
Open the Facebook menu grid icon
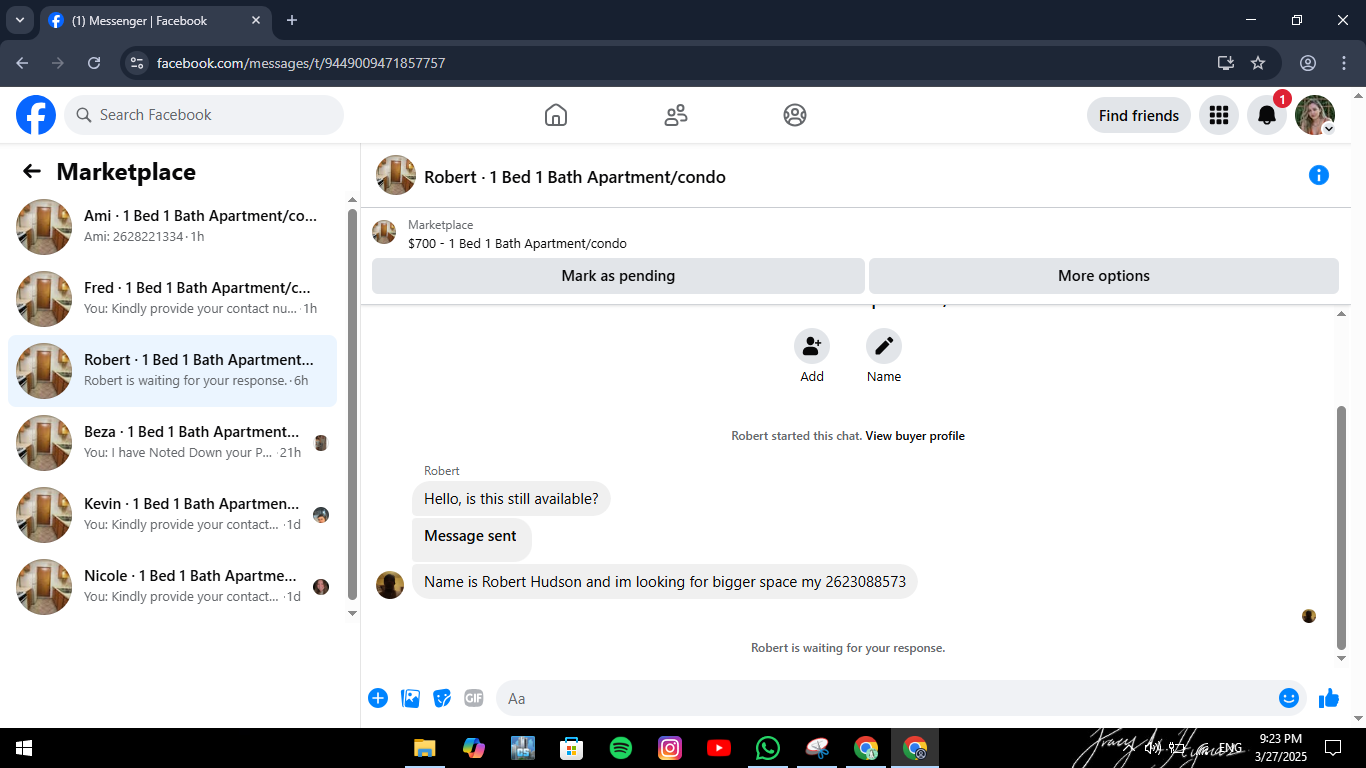point(1219,115)
